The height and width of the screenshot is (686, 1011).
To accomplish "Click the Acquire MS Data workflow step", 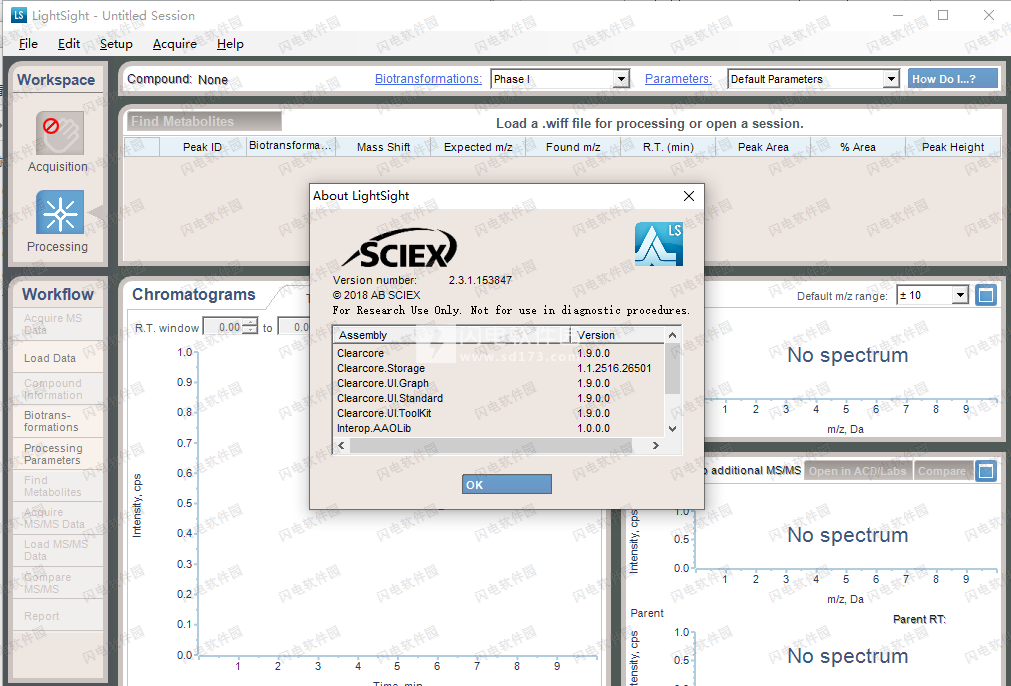I will tap(58, 324).
